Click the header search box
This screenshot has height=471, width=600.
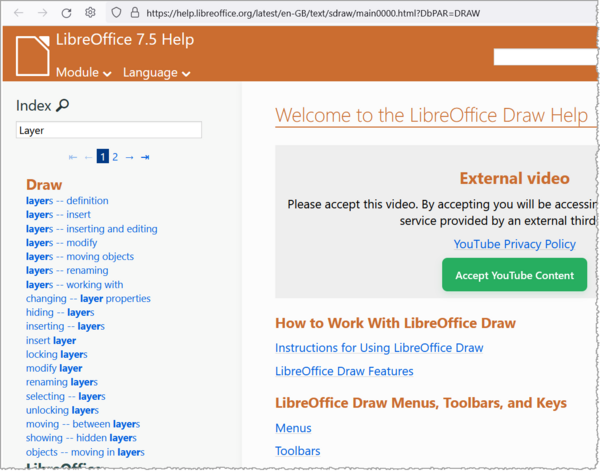(545, 57)
